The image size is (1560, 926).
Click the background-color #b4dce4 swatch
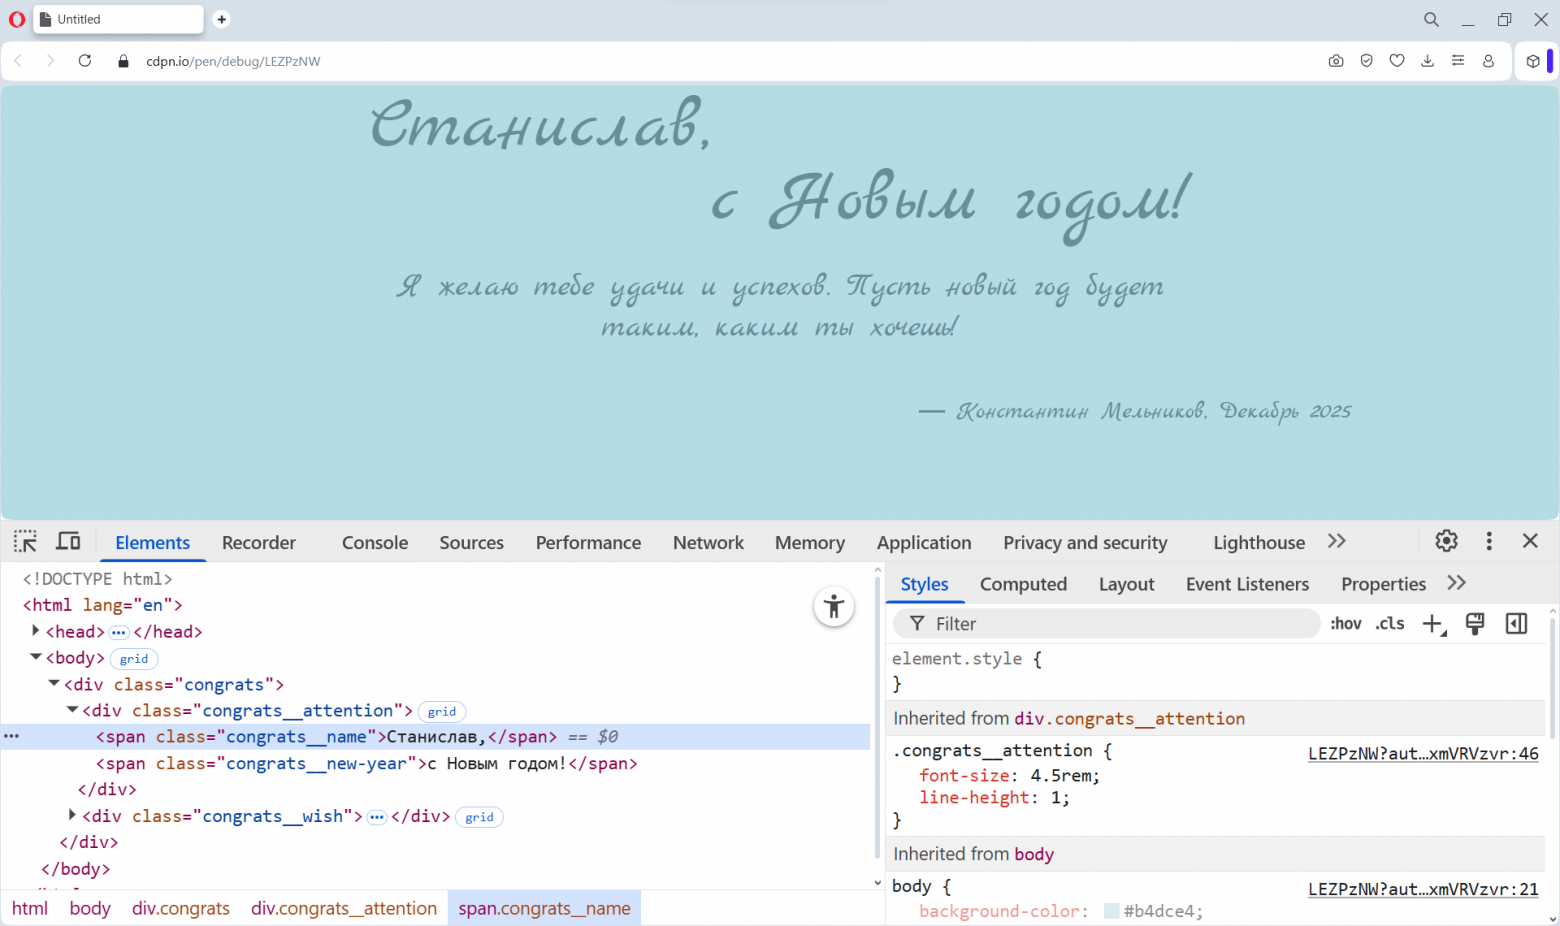1111,911
